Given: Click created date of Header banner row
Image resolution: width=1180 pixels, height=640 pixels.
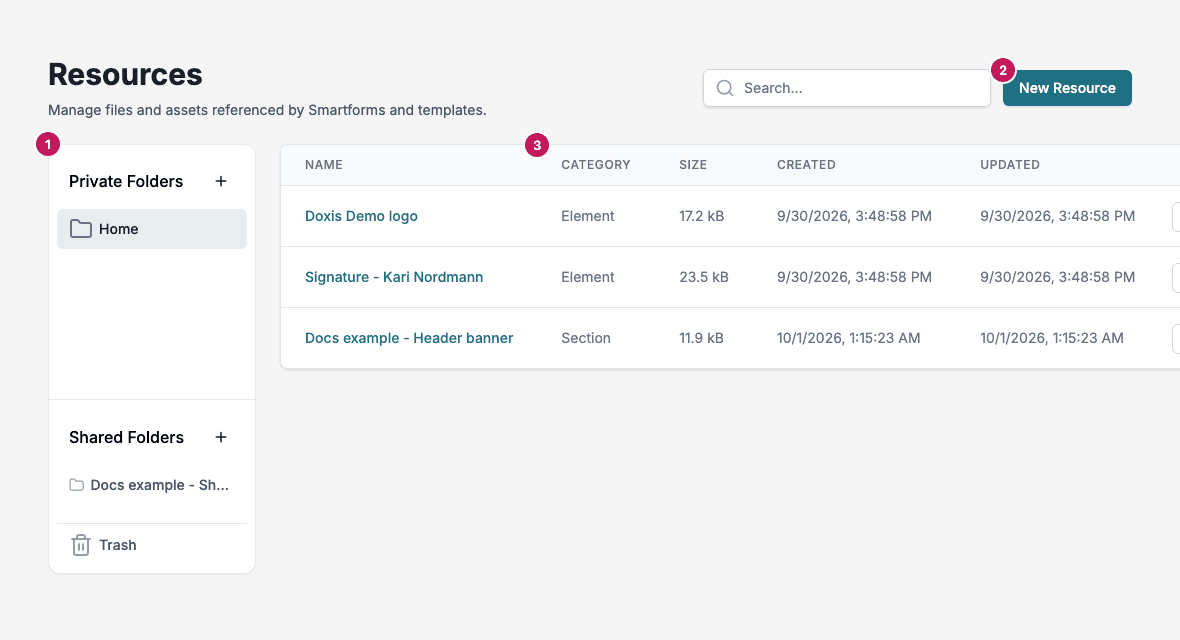Looking at the screenshot, I should (x=848, y=338).
